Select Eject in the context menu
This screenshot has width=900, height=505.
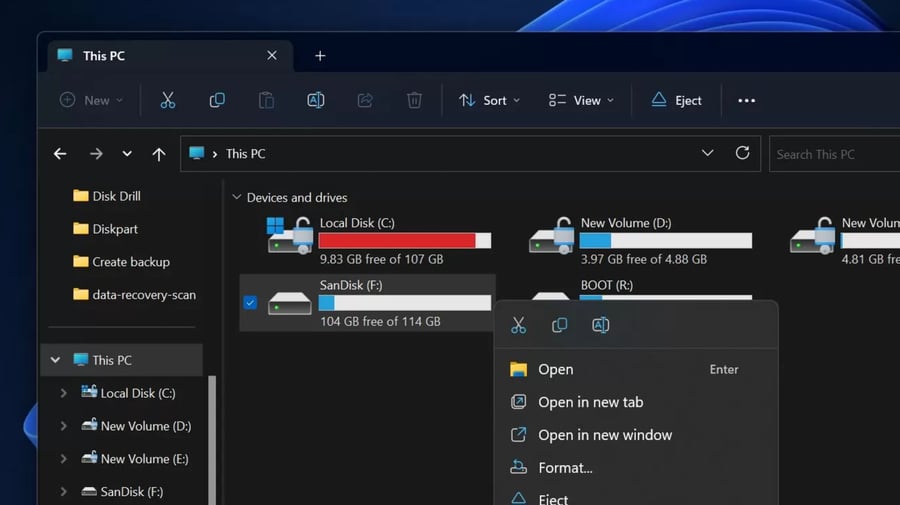pos(636,496)
